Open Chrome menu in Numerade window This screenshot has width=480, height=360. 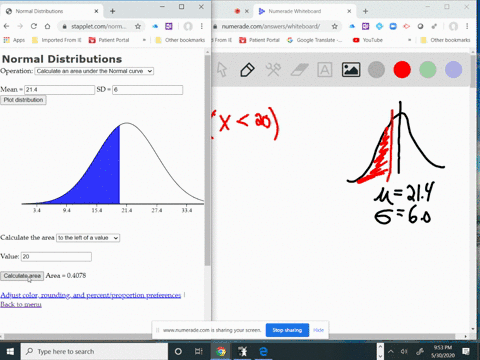[467, 26]
